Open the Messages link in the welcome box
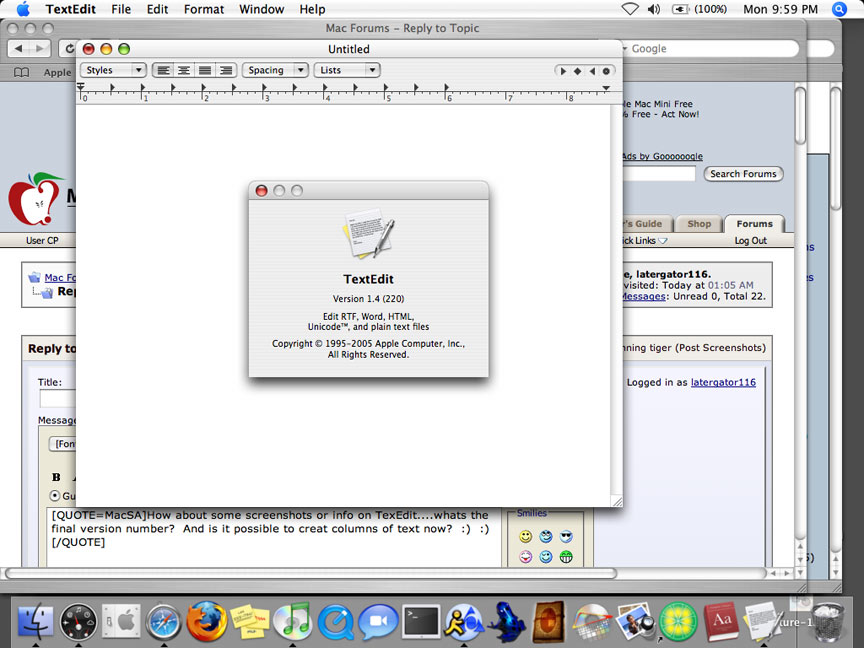 coord(643,296)
